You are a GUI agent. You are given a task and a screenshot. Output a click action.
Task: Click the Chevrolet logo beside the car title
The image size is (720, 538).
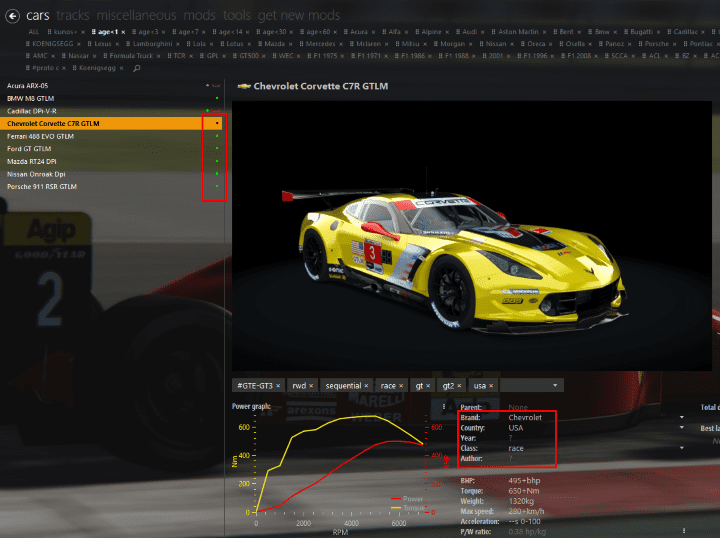point(244,87)
